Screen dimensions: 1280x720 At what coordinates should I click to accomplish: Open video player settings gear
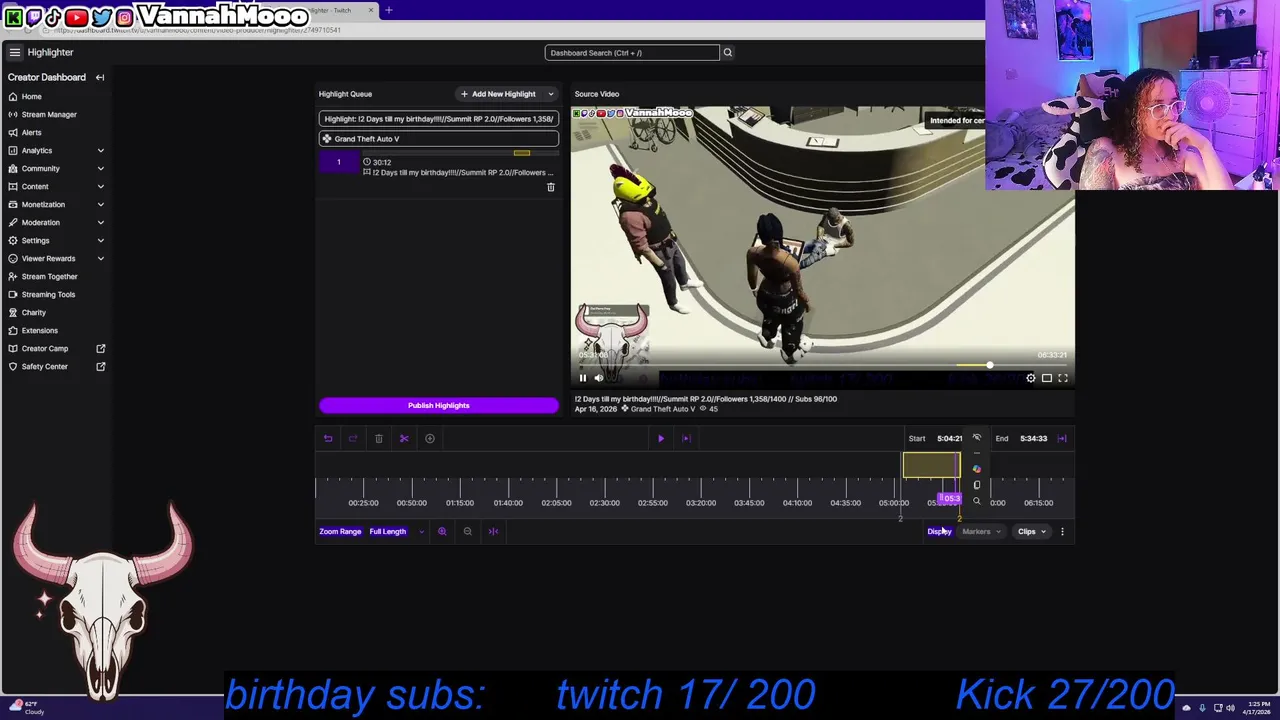click(x=1031, y=378)
